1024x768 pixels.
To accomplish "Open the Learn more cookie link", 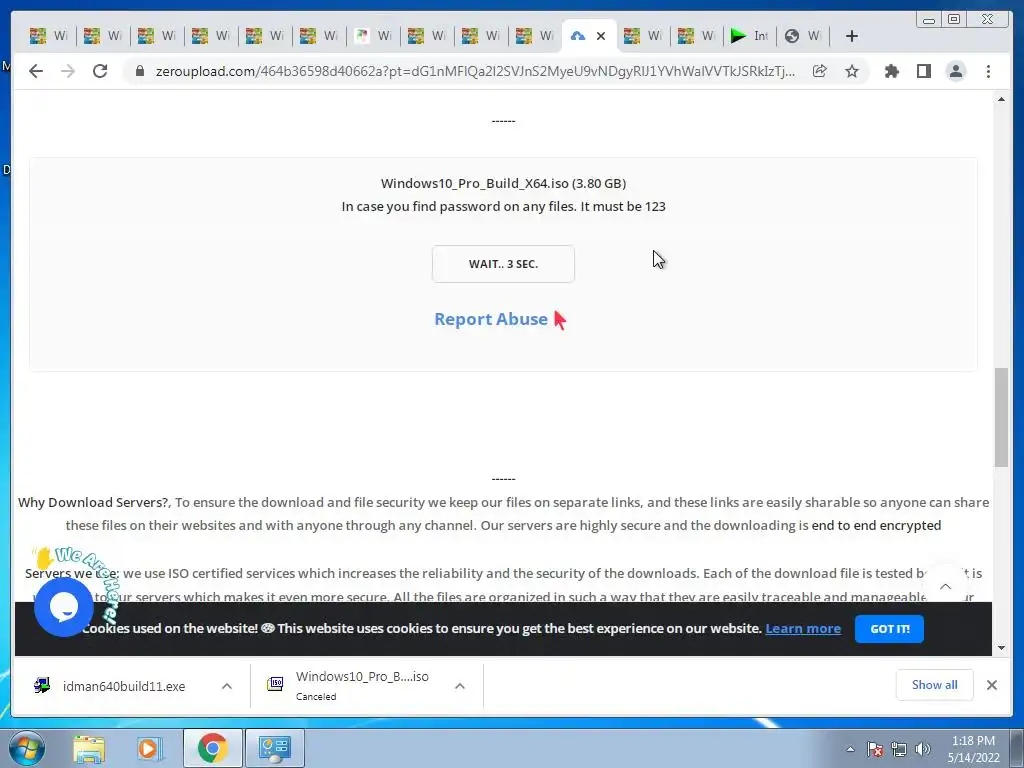I will pos(803,628).
